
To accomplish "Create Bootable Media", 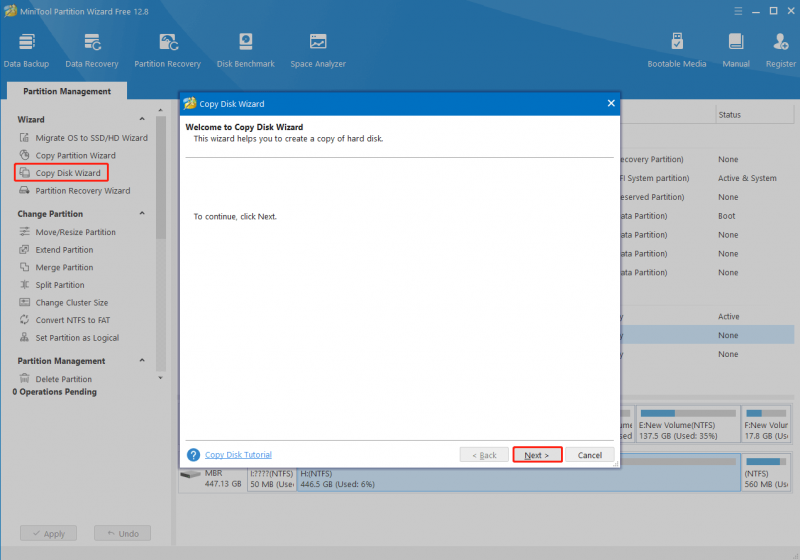I will [x=677, y=50].
